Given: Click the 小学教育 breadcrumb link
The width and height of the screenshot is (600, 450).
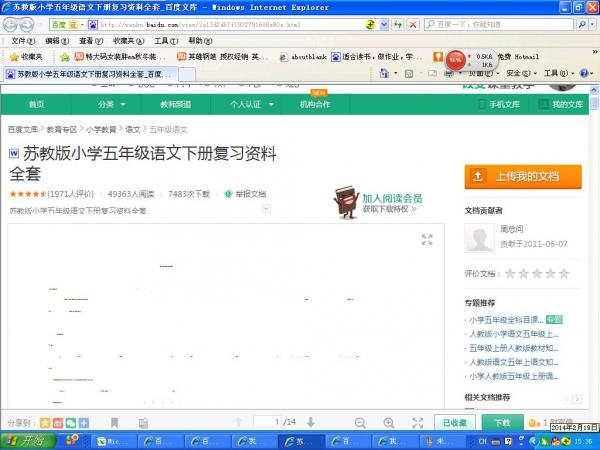Looking at the screenshot, I should (x=101, y=130).
